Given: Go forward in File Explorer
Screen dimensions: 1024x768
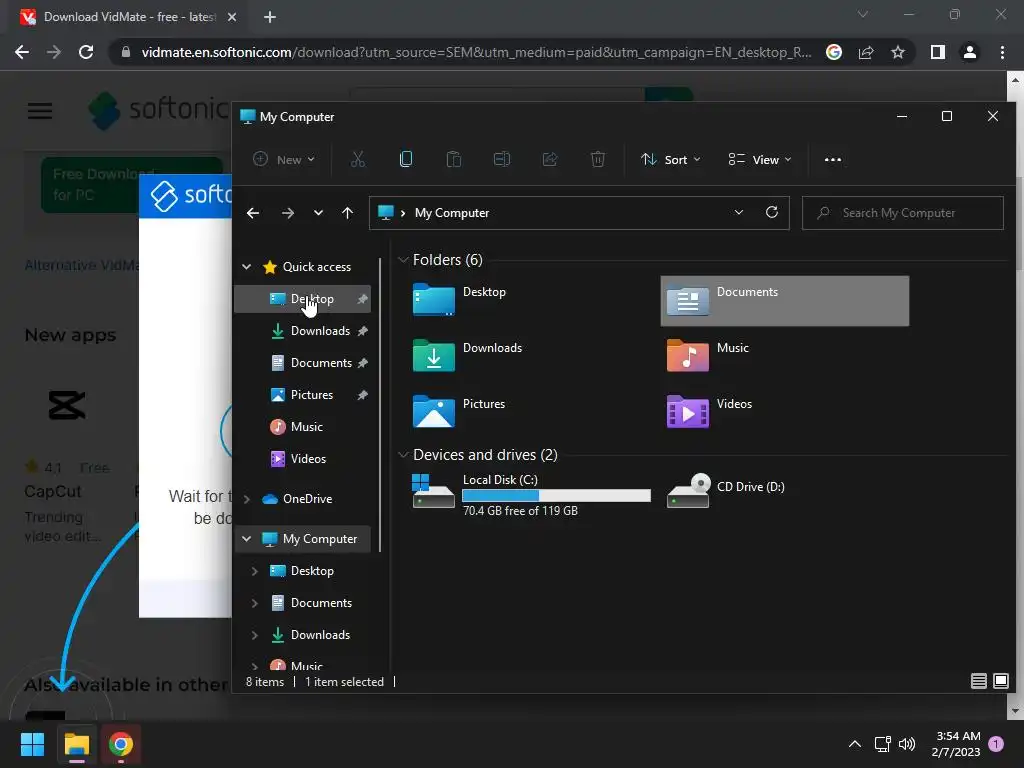Looking at the screenshot, I should pyautogui.click(x=287, y=213).
